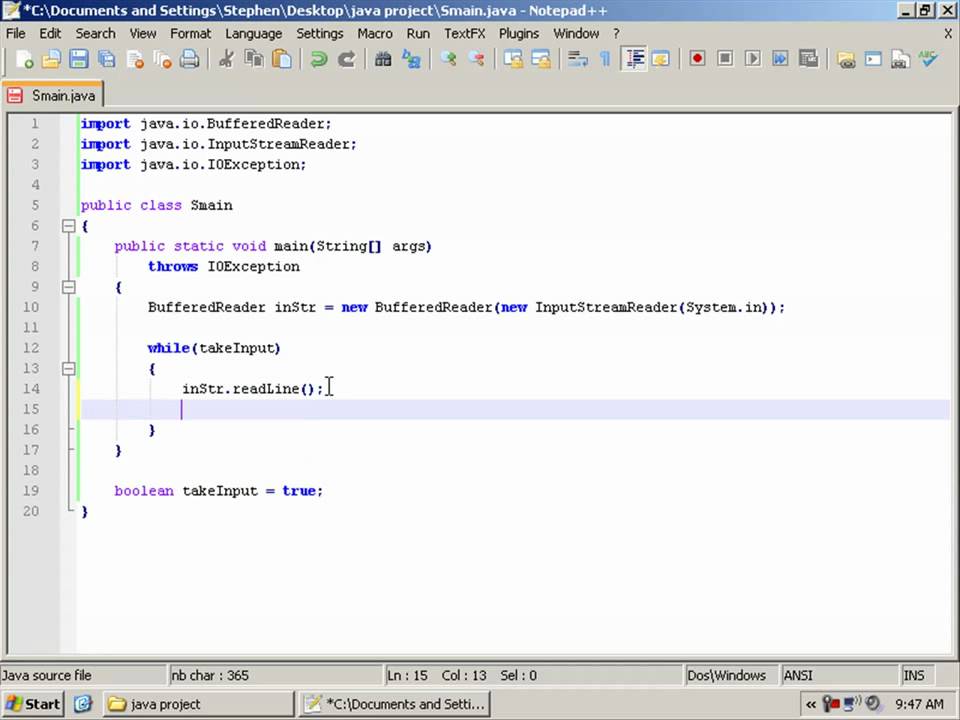Place cursor after inStr.readLine(); on line 14
The width and height of the screenshot is (960, 720).
click(x=324, y=389)
